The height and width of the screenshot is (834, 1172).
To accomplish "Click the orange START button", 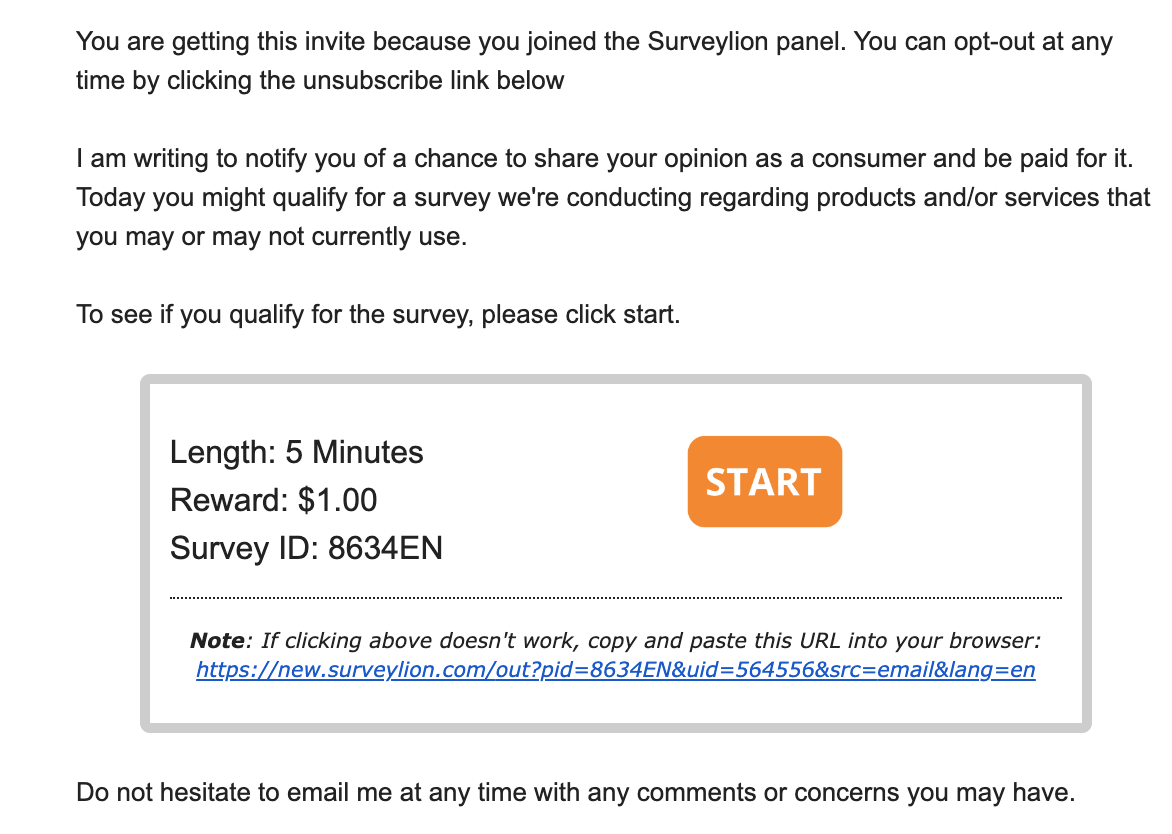I will tap(765, 481).
